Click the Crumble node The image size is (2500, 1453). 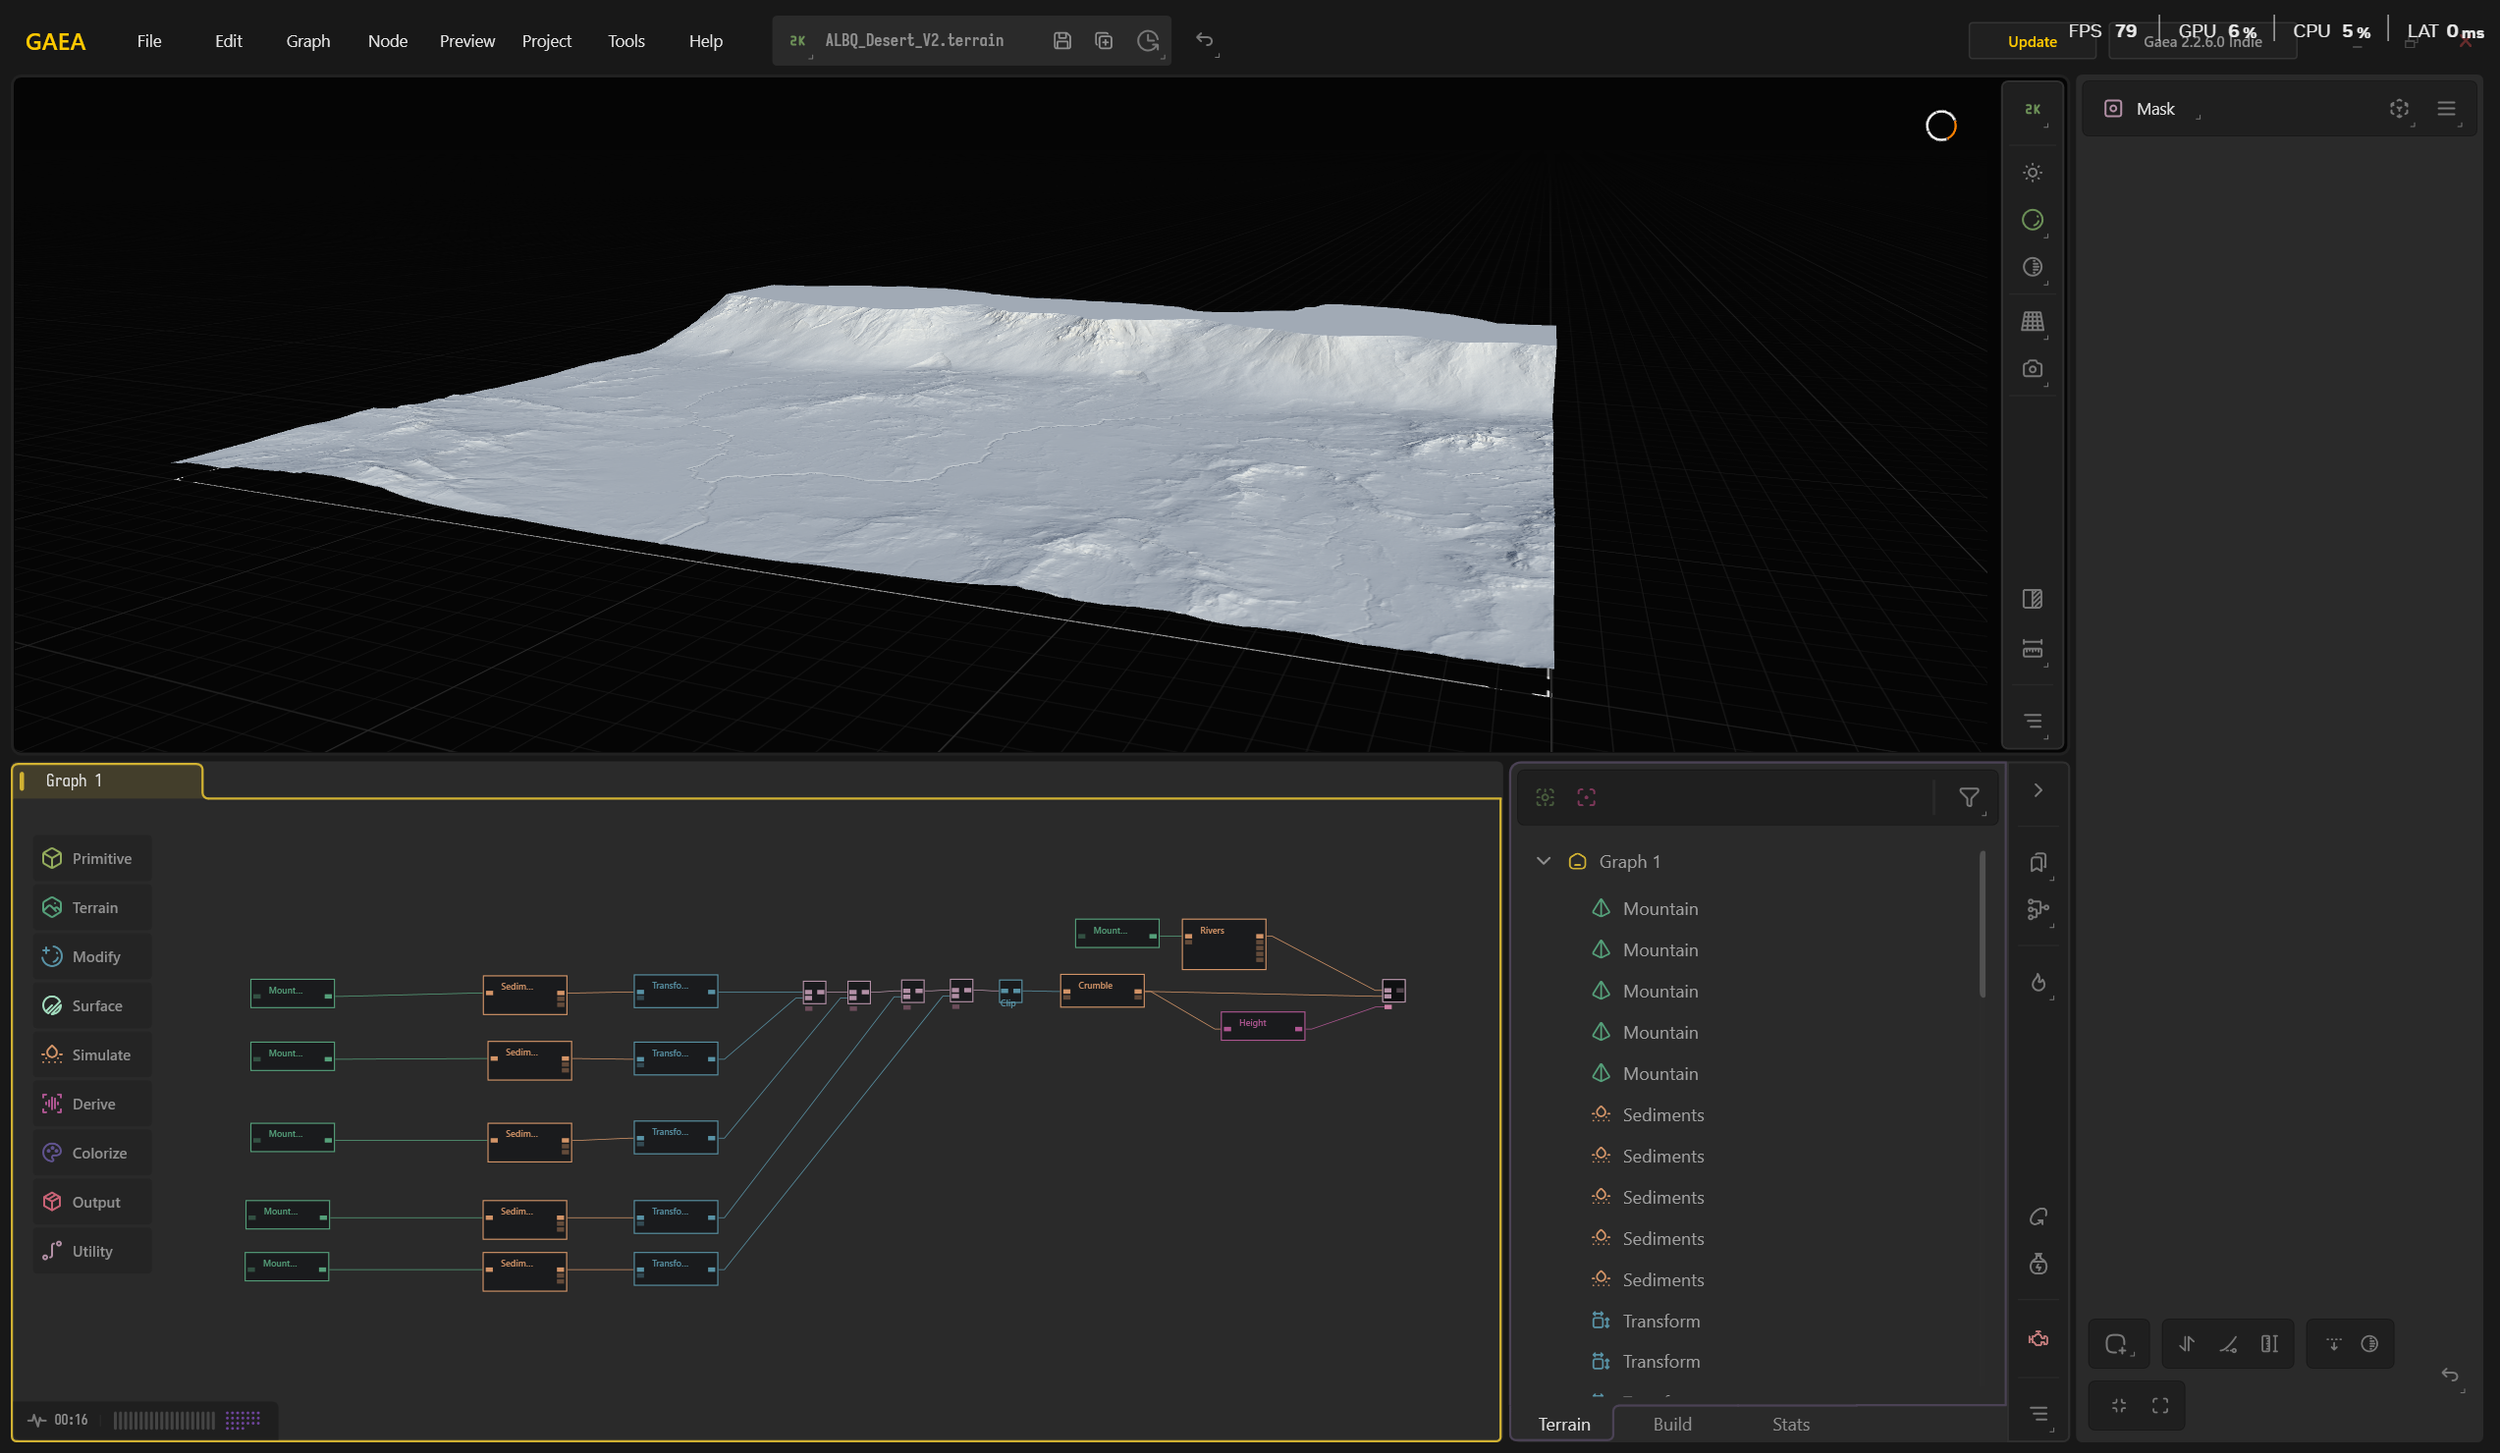pos(1101,990)
